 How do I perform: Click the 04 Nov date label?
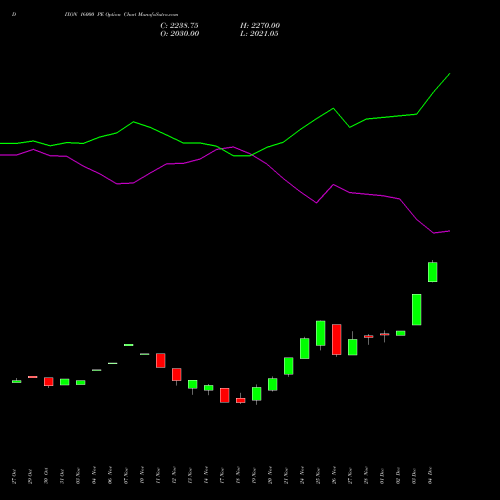click(x=94, y=475)
